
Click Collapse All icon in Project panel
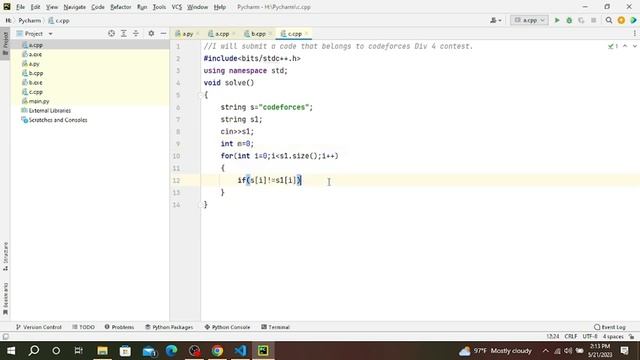(136, 33)
